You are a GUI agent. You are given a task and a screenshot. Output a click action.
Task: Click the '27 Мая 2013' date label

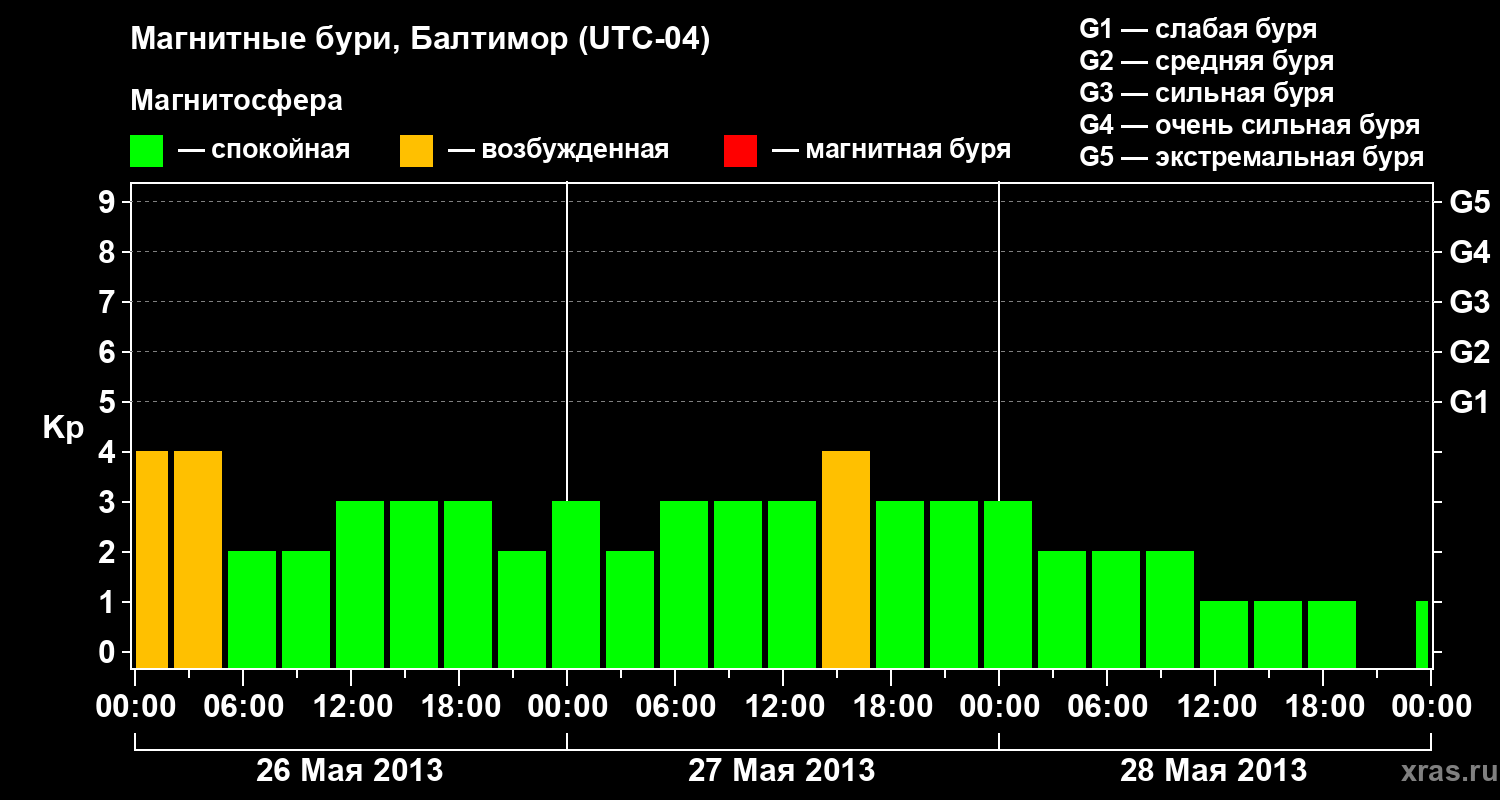782,771
